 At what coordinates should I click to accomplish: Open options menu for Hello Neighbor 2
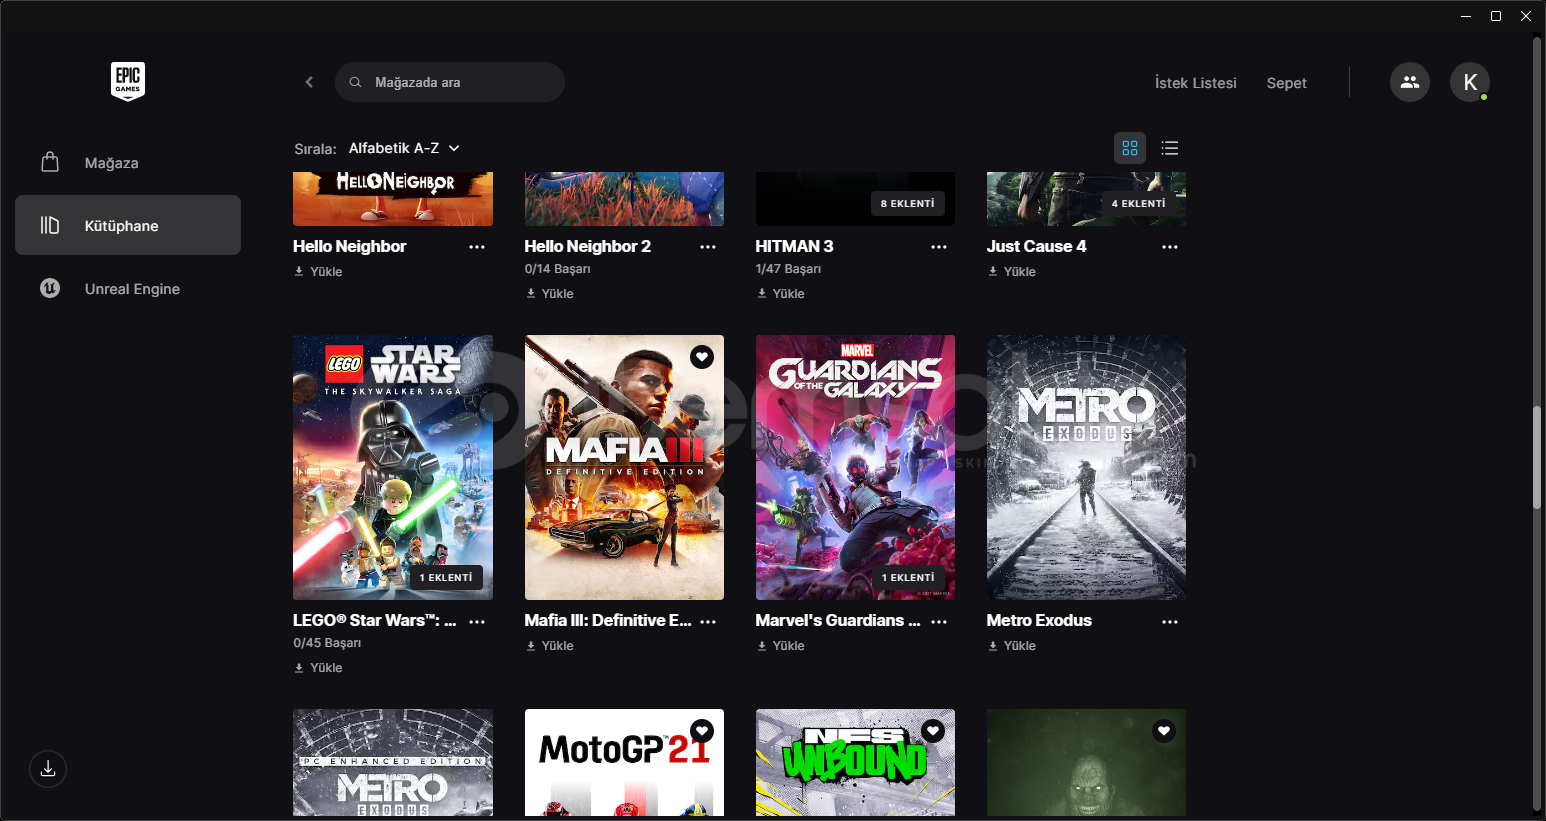pos(708,247)
